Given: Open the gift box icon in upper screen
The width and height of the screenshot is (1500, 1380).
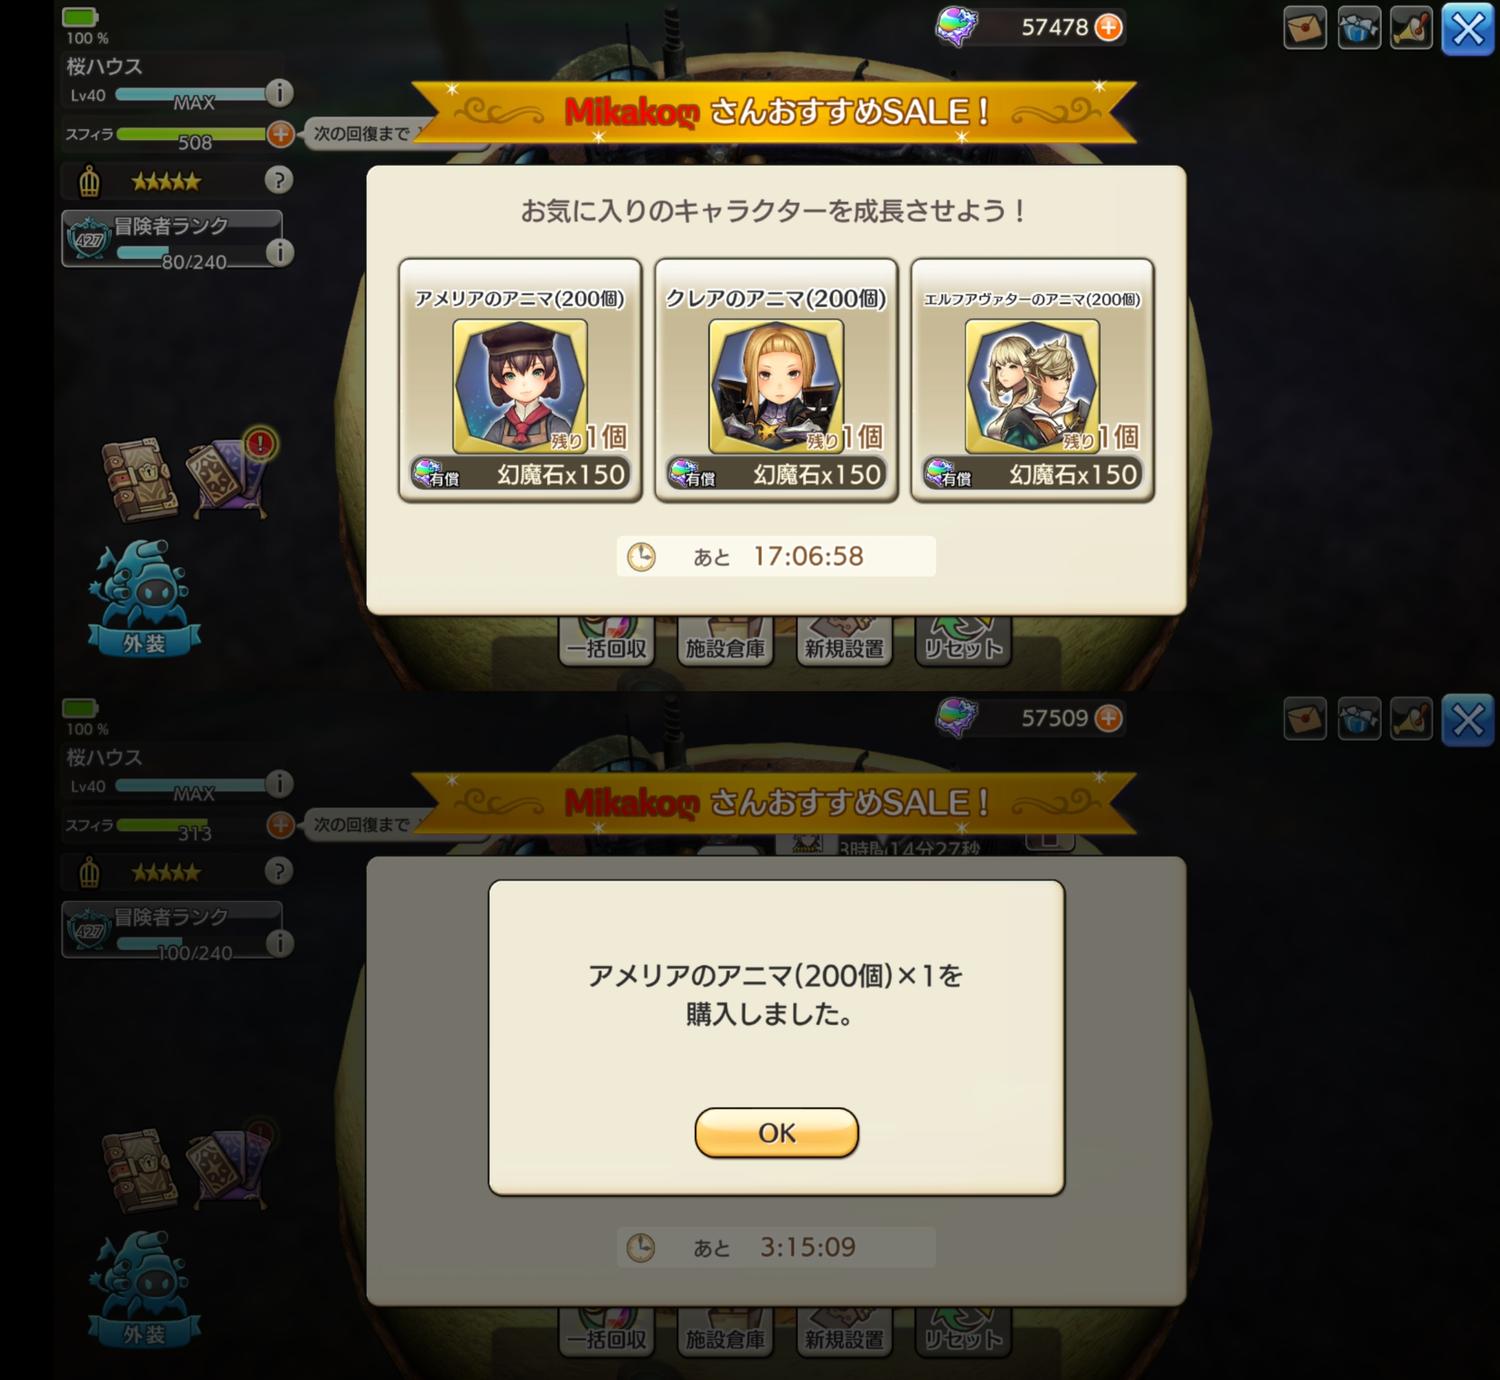Looking at the screenshot, I should click(1358, 28).
